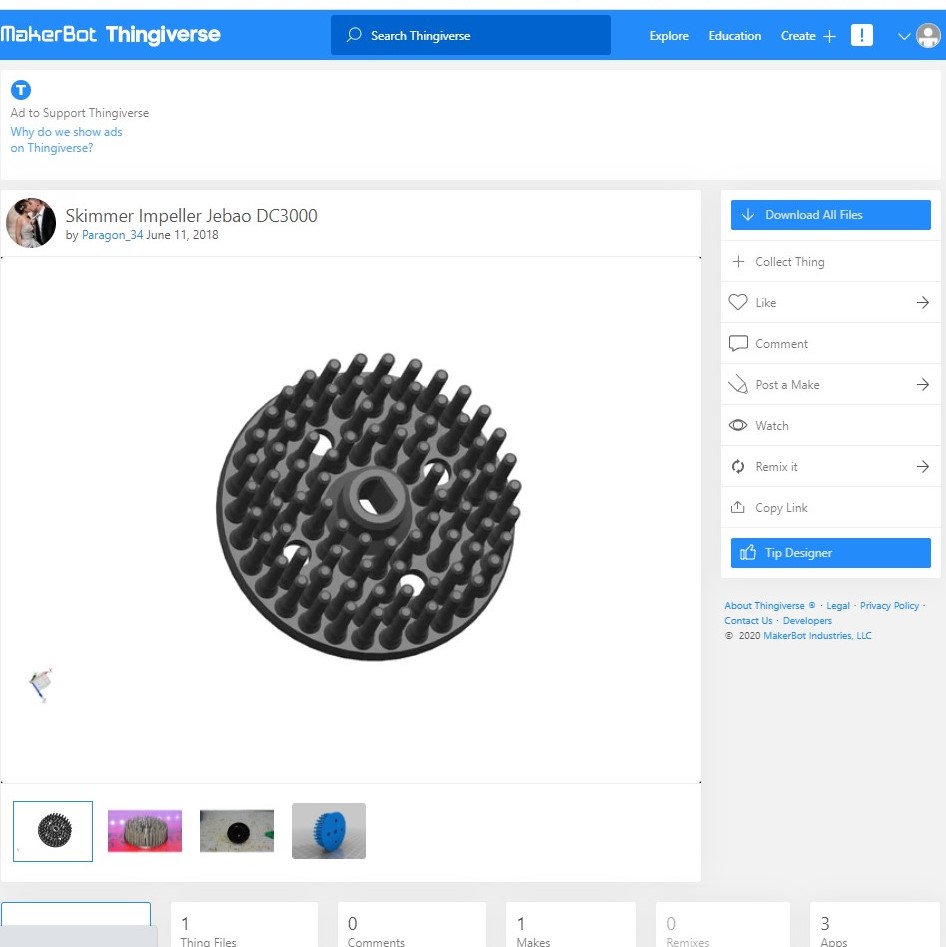
Task: Open the Create menu
Action: [798, 36]
